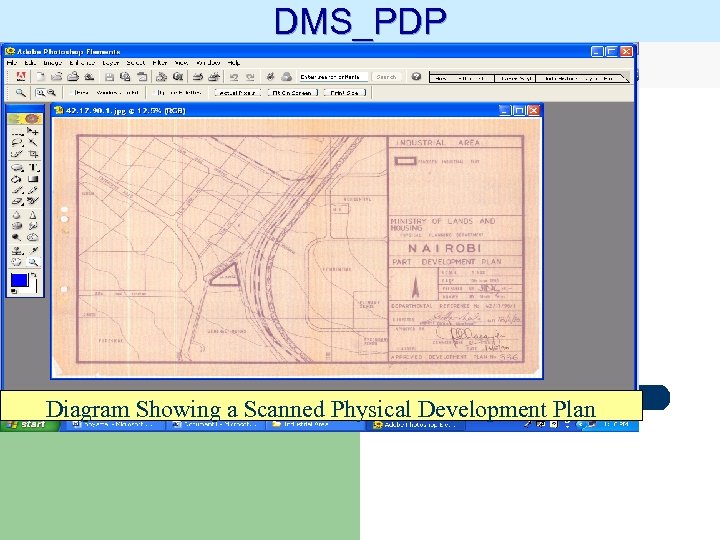Select the Blur tool
The height and width of the screenshot is (540, 720).
[17, 214]
